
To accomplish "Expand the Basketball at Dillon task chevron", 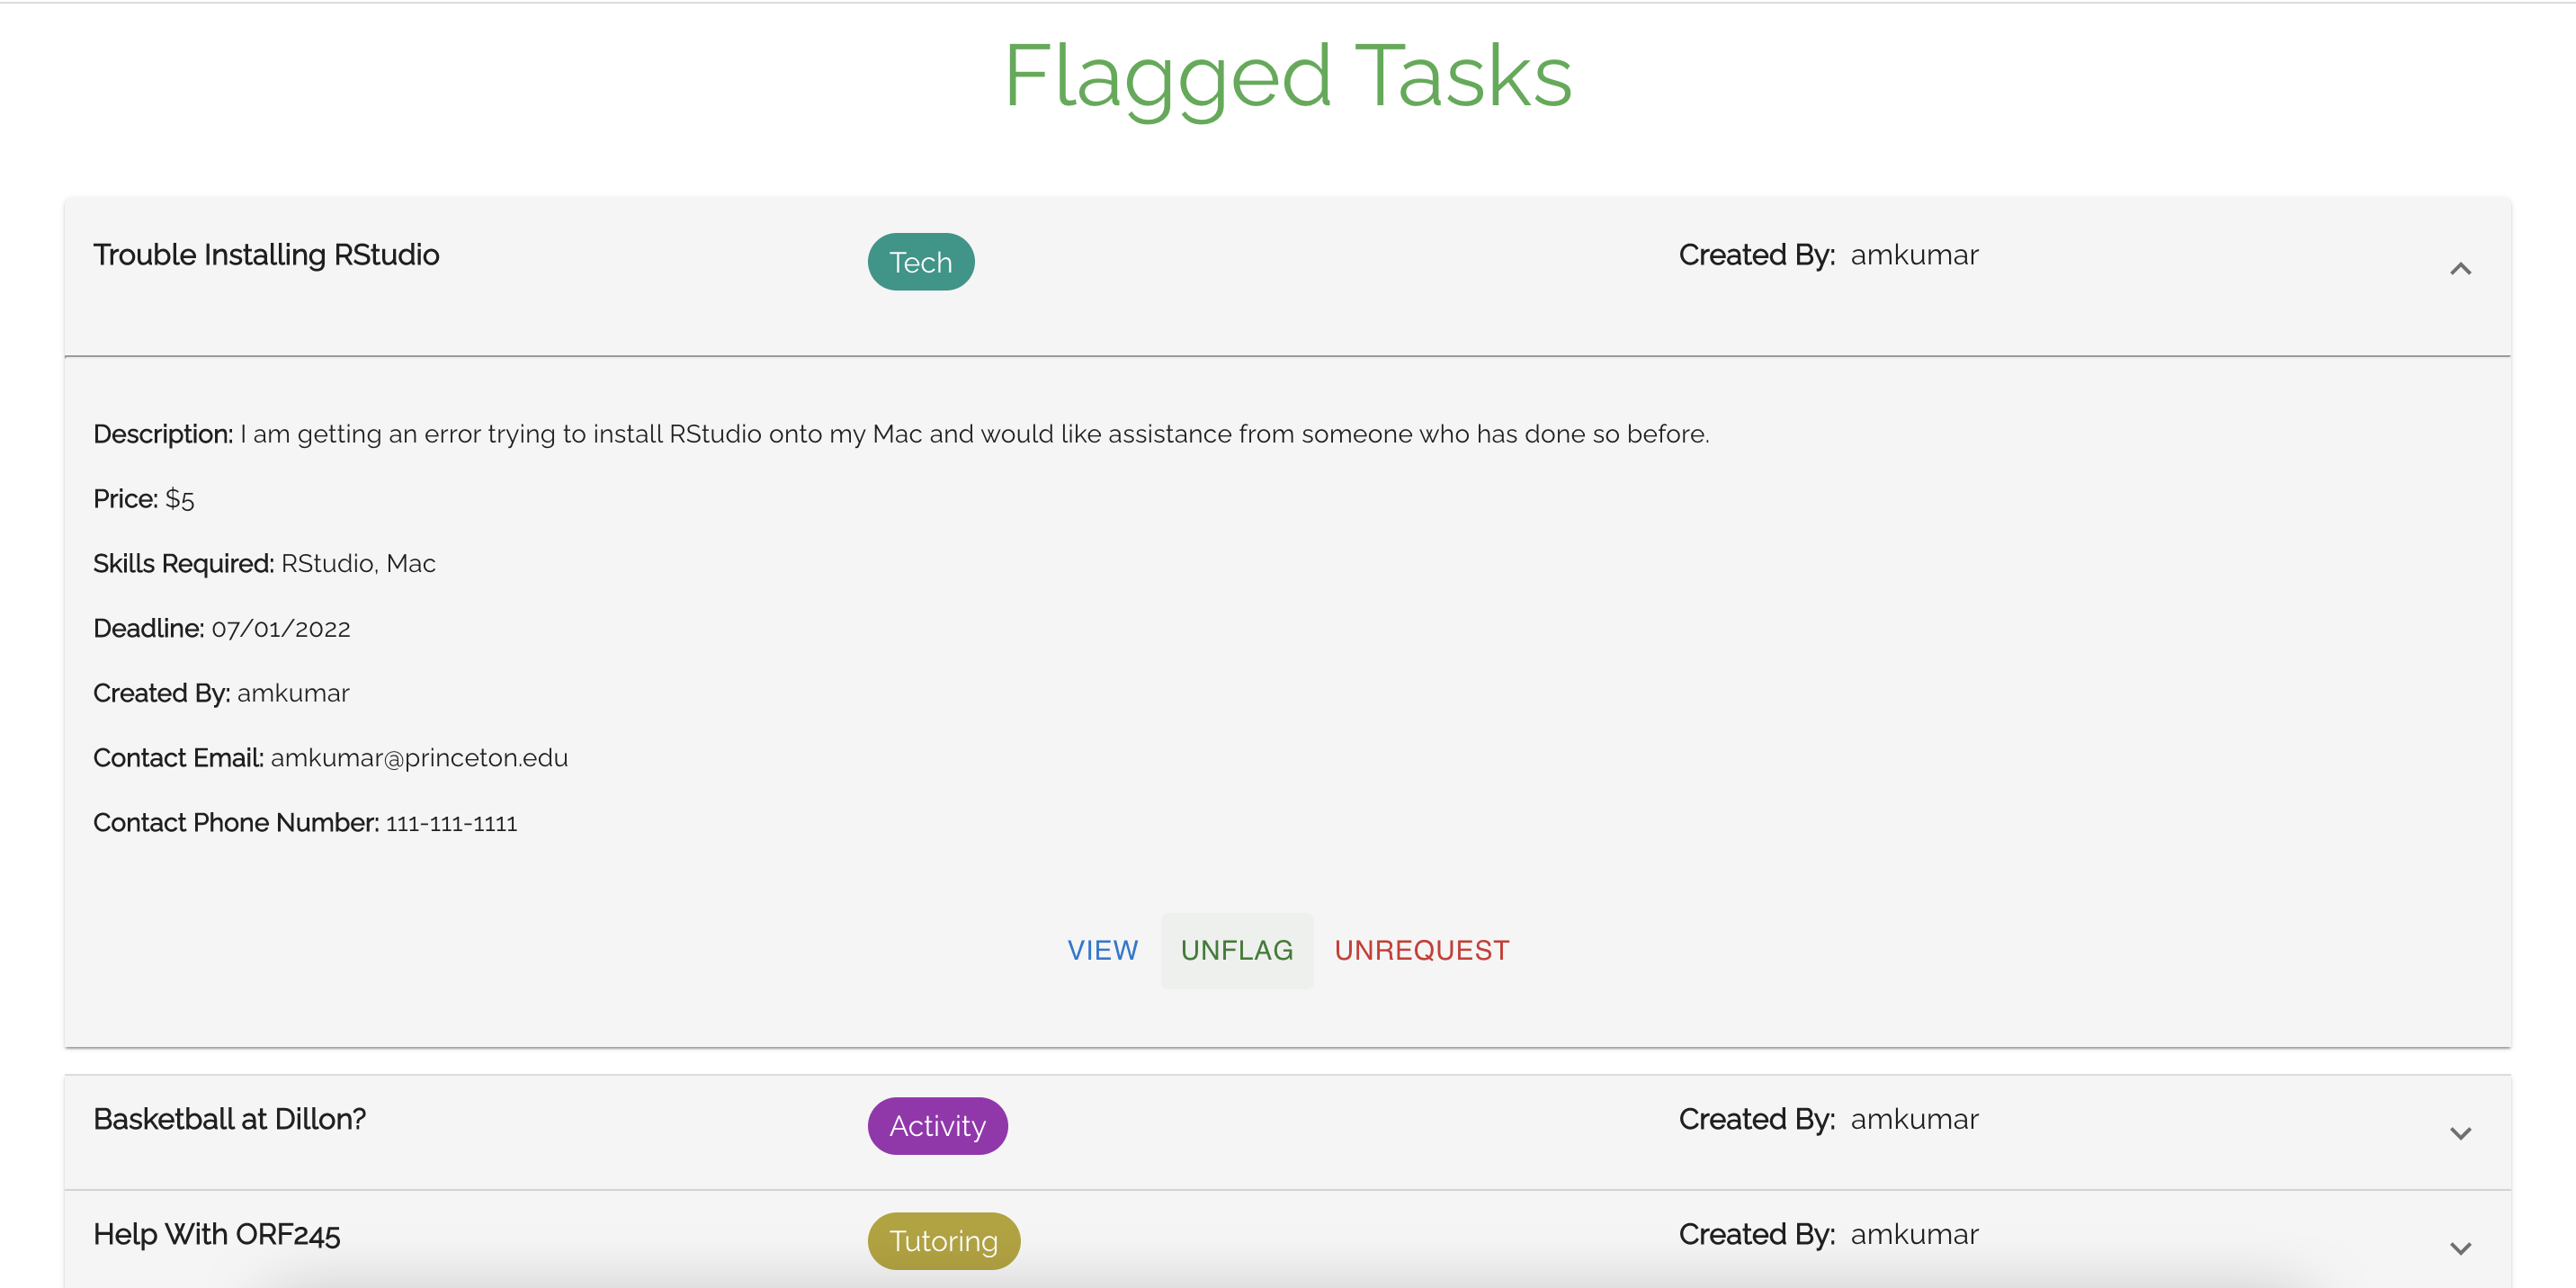I will click(2459, 1133).
